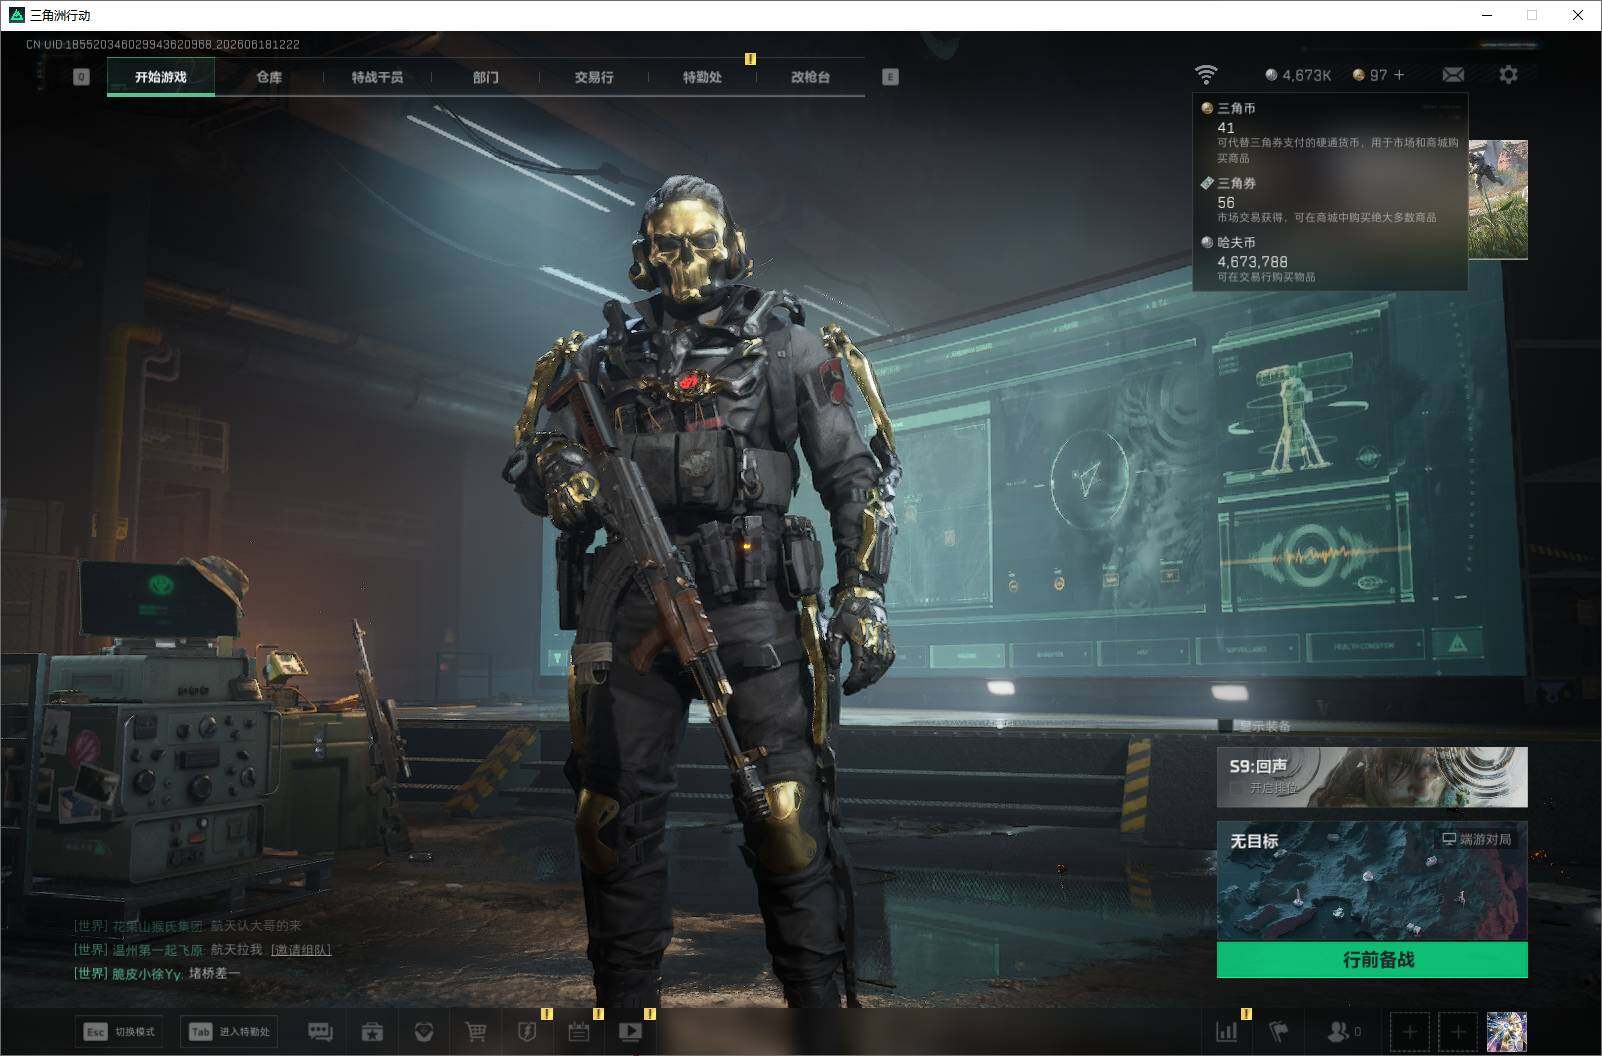
Task: Open the friends list icon showing 0
Action: pyautogui.click(x=1343, y=1031)
